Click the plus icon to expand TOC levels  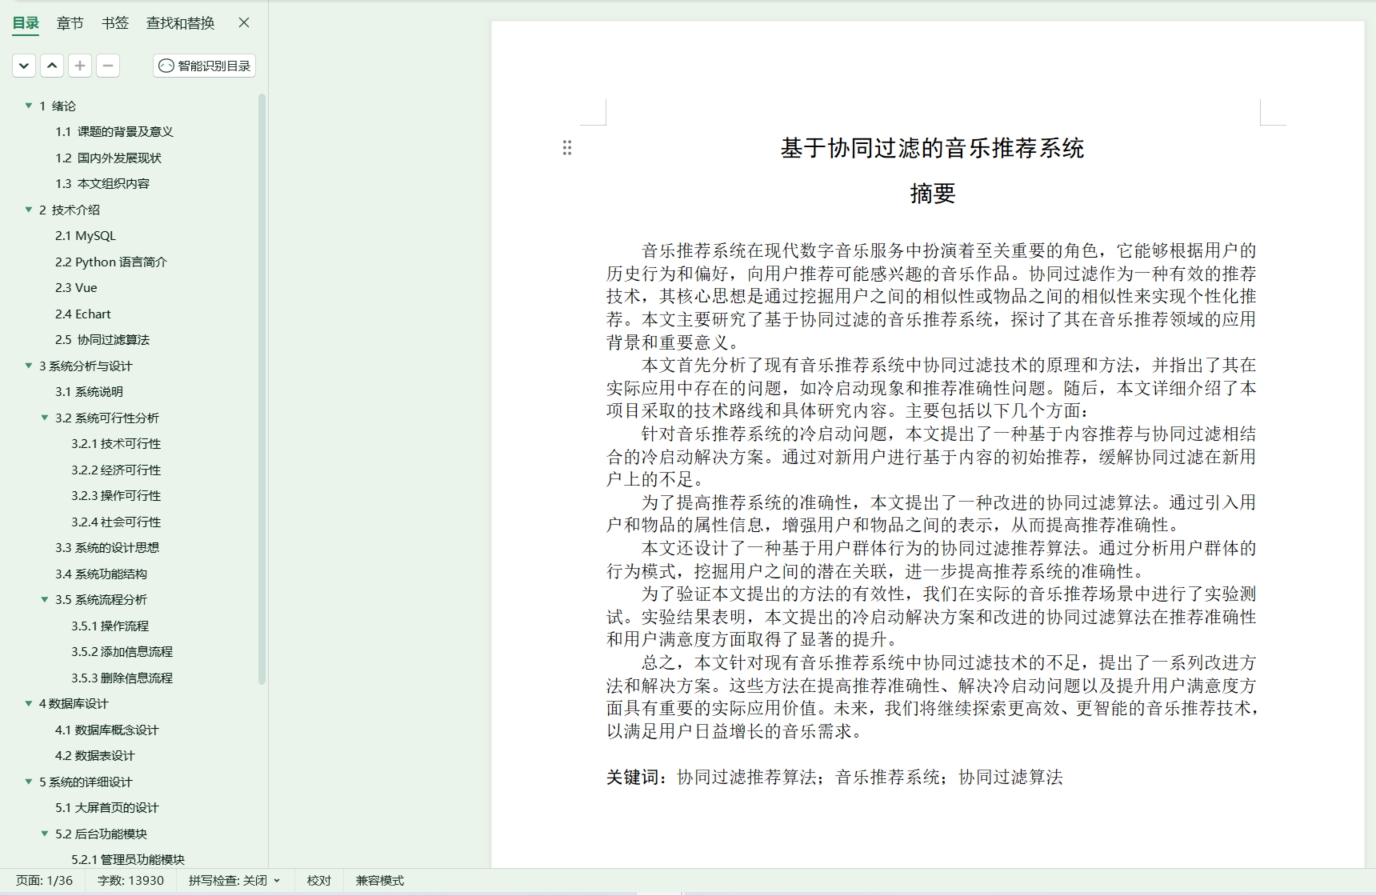click(79, 65)
